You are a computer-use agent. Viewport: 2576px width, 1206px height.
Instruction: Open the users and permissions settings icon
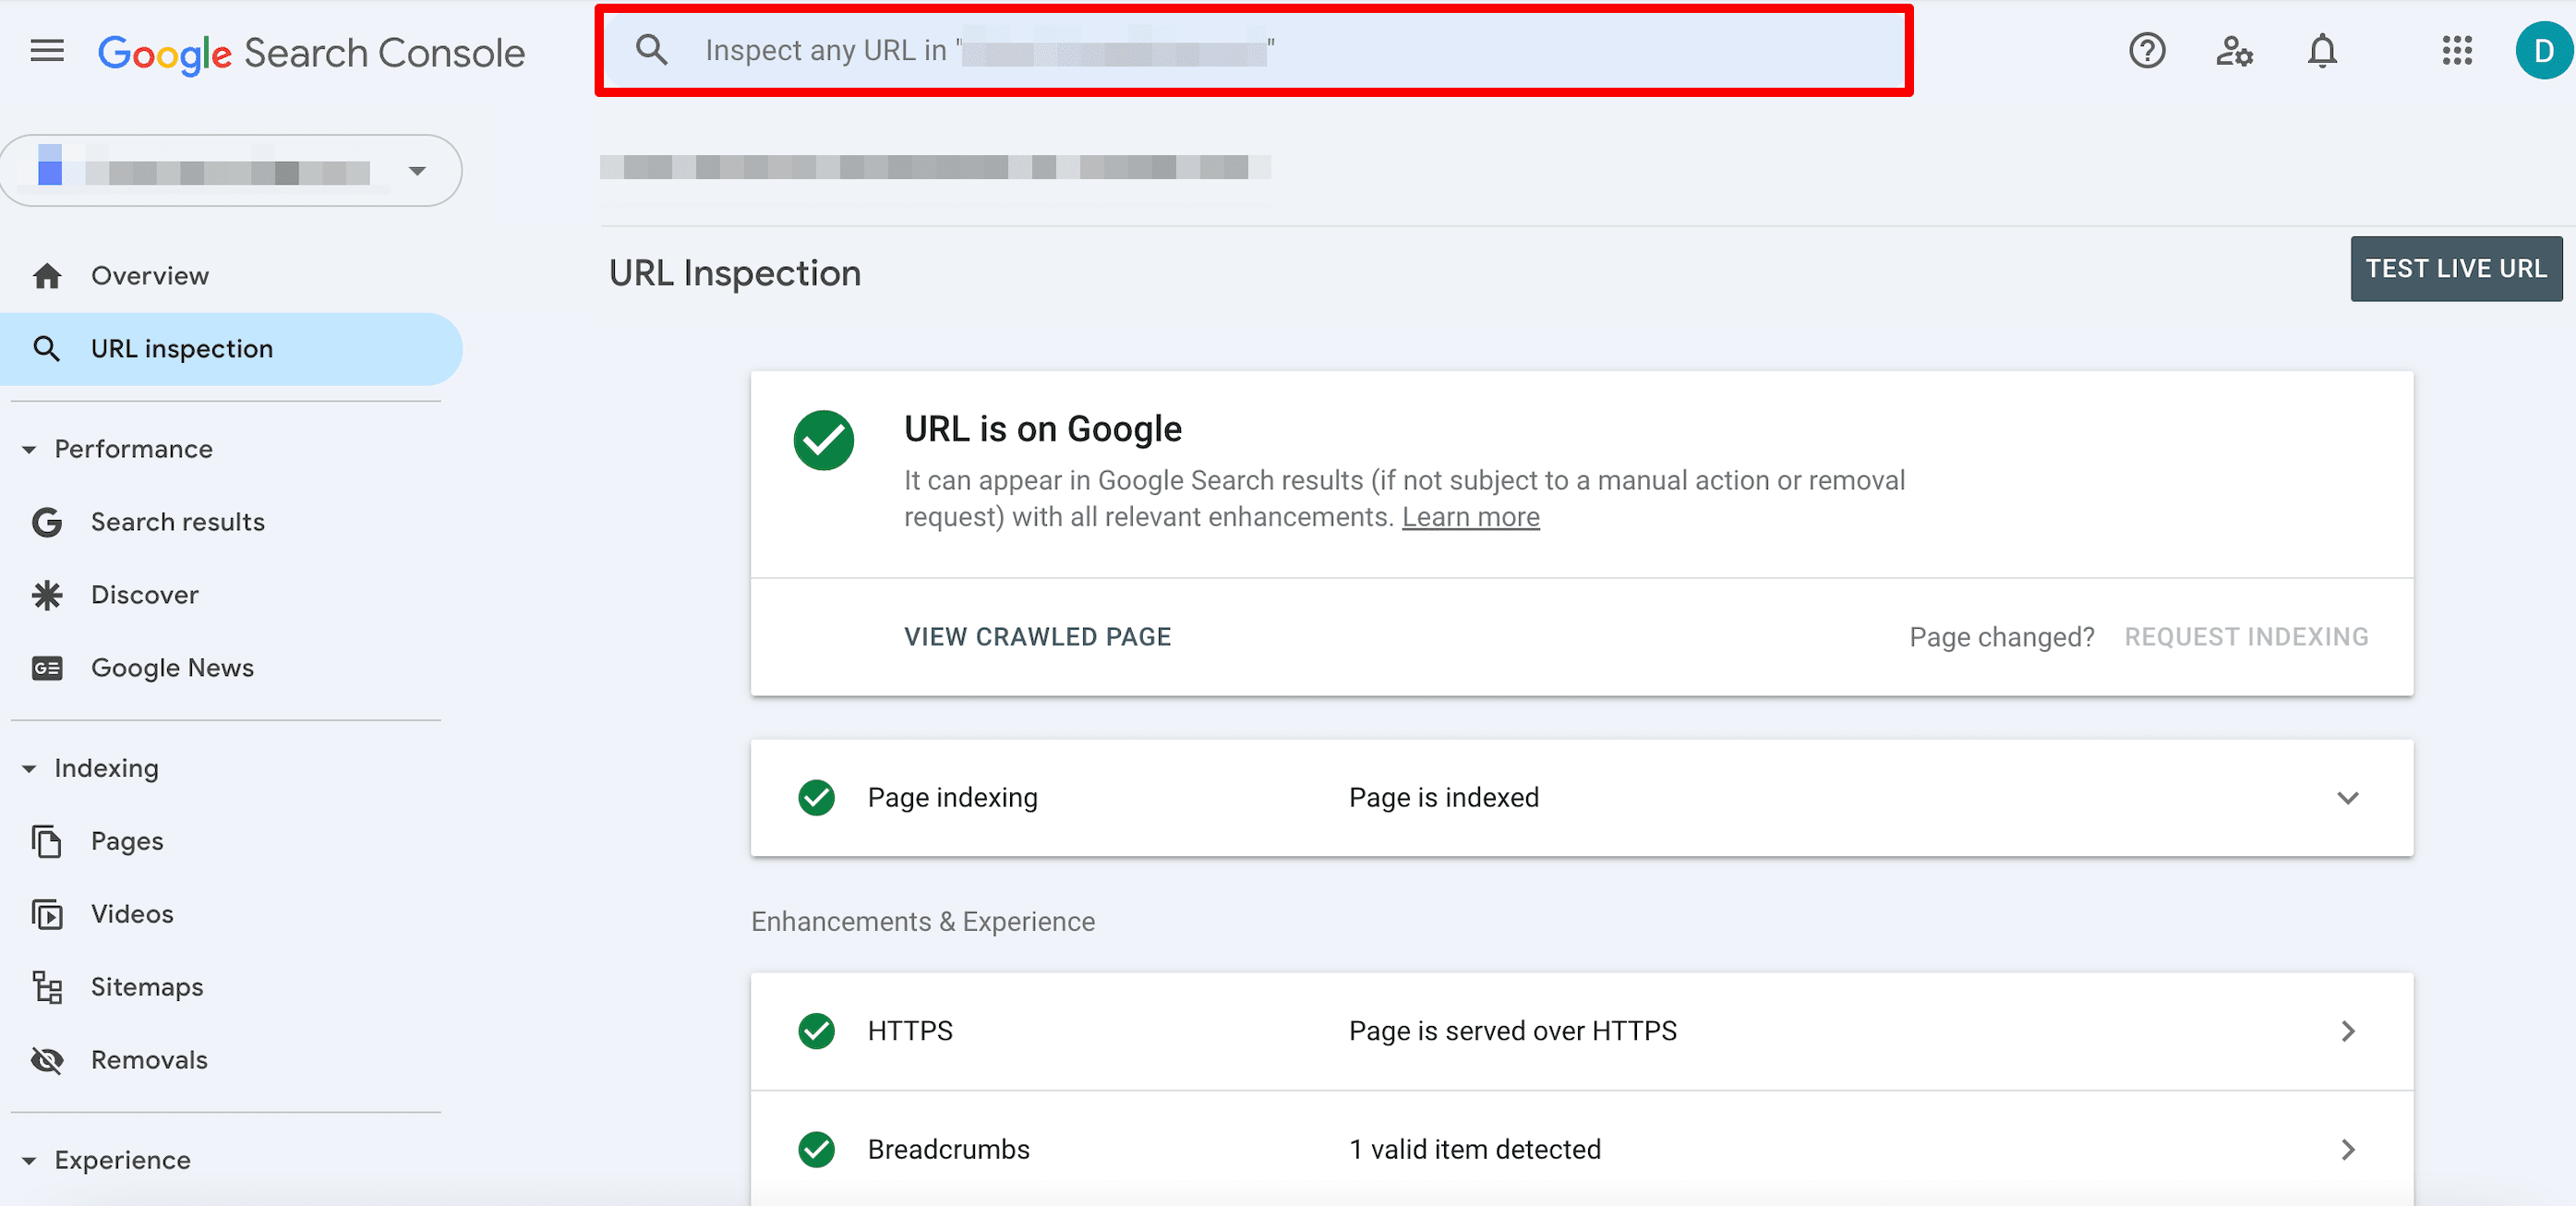coord(2234,51)
